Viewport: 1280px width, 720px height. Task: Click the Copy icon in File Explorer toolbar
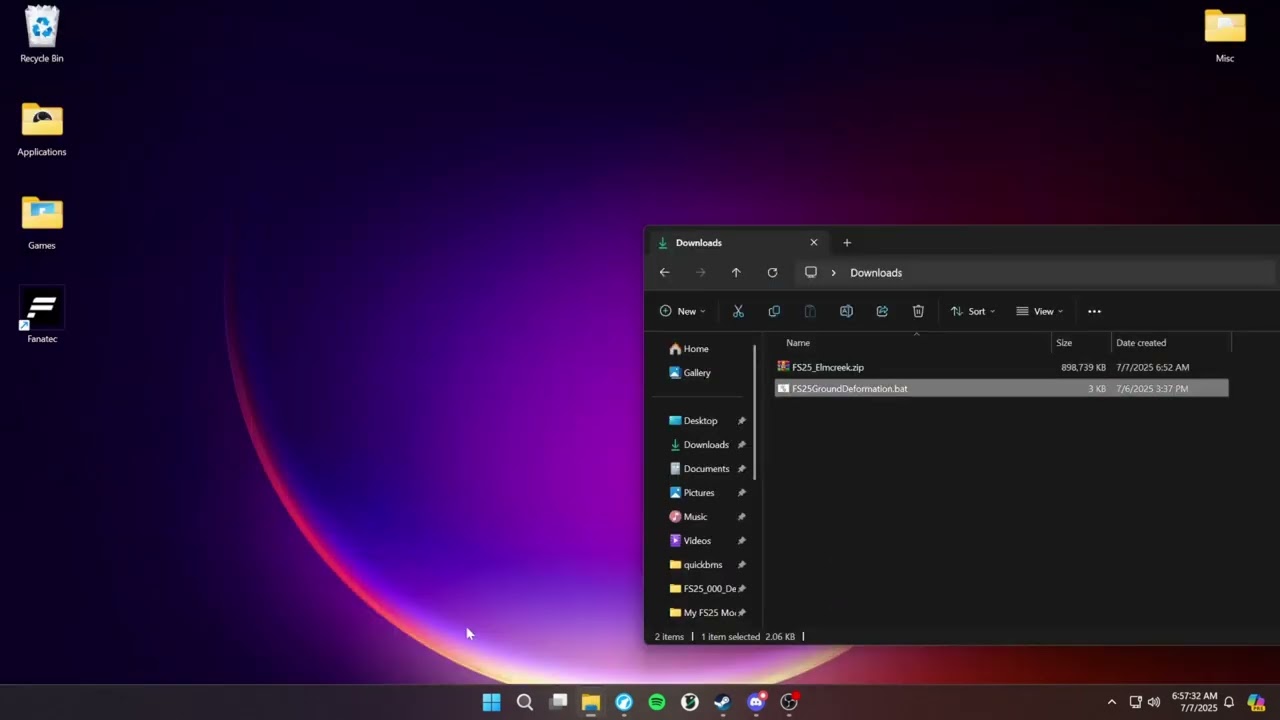coord(774,311)
